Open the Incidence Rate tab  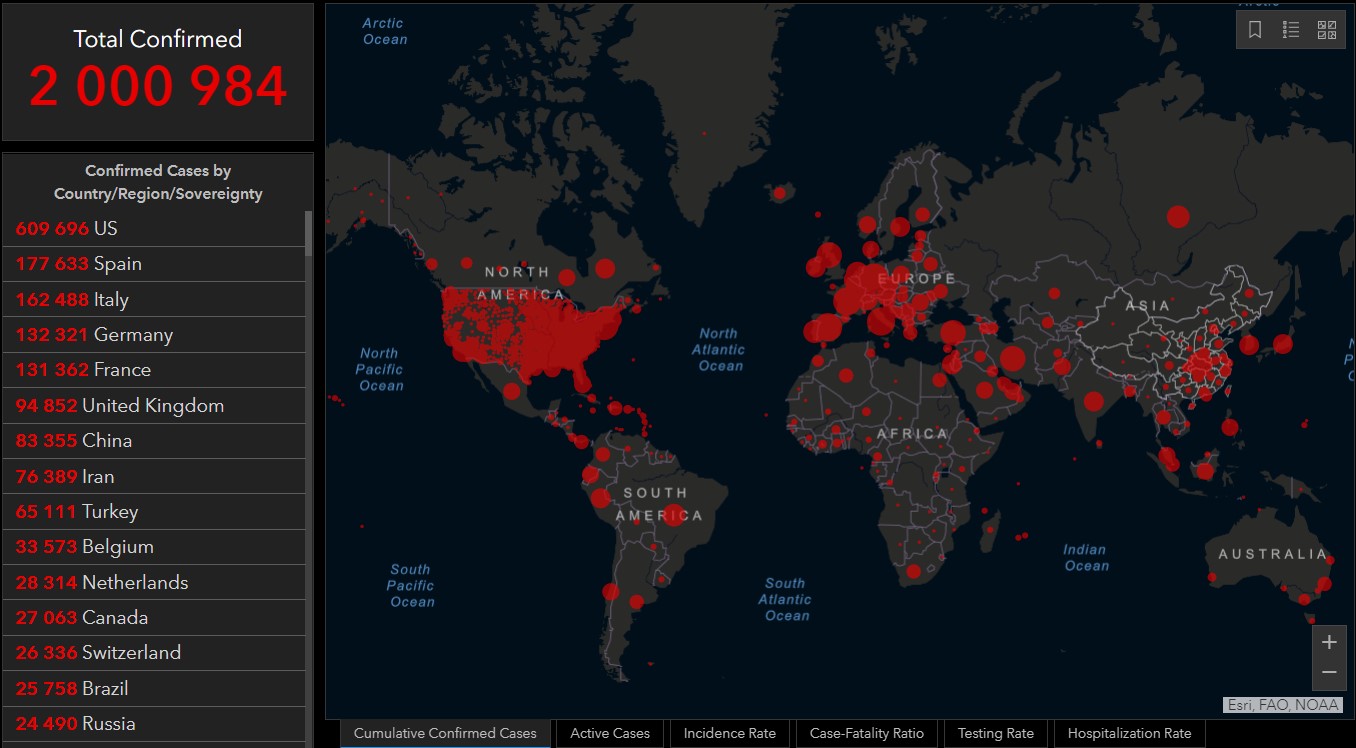click(729, 733)
